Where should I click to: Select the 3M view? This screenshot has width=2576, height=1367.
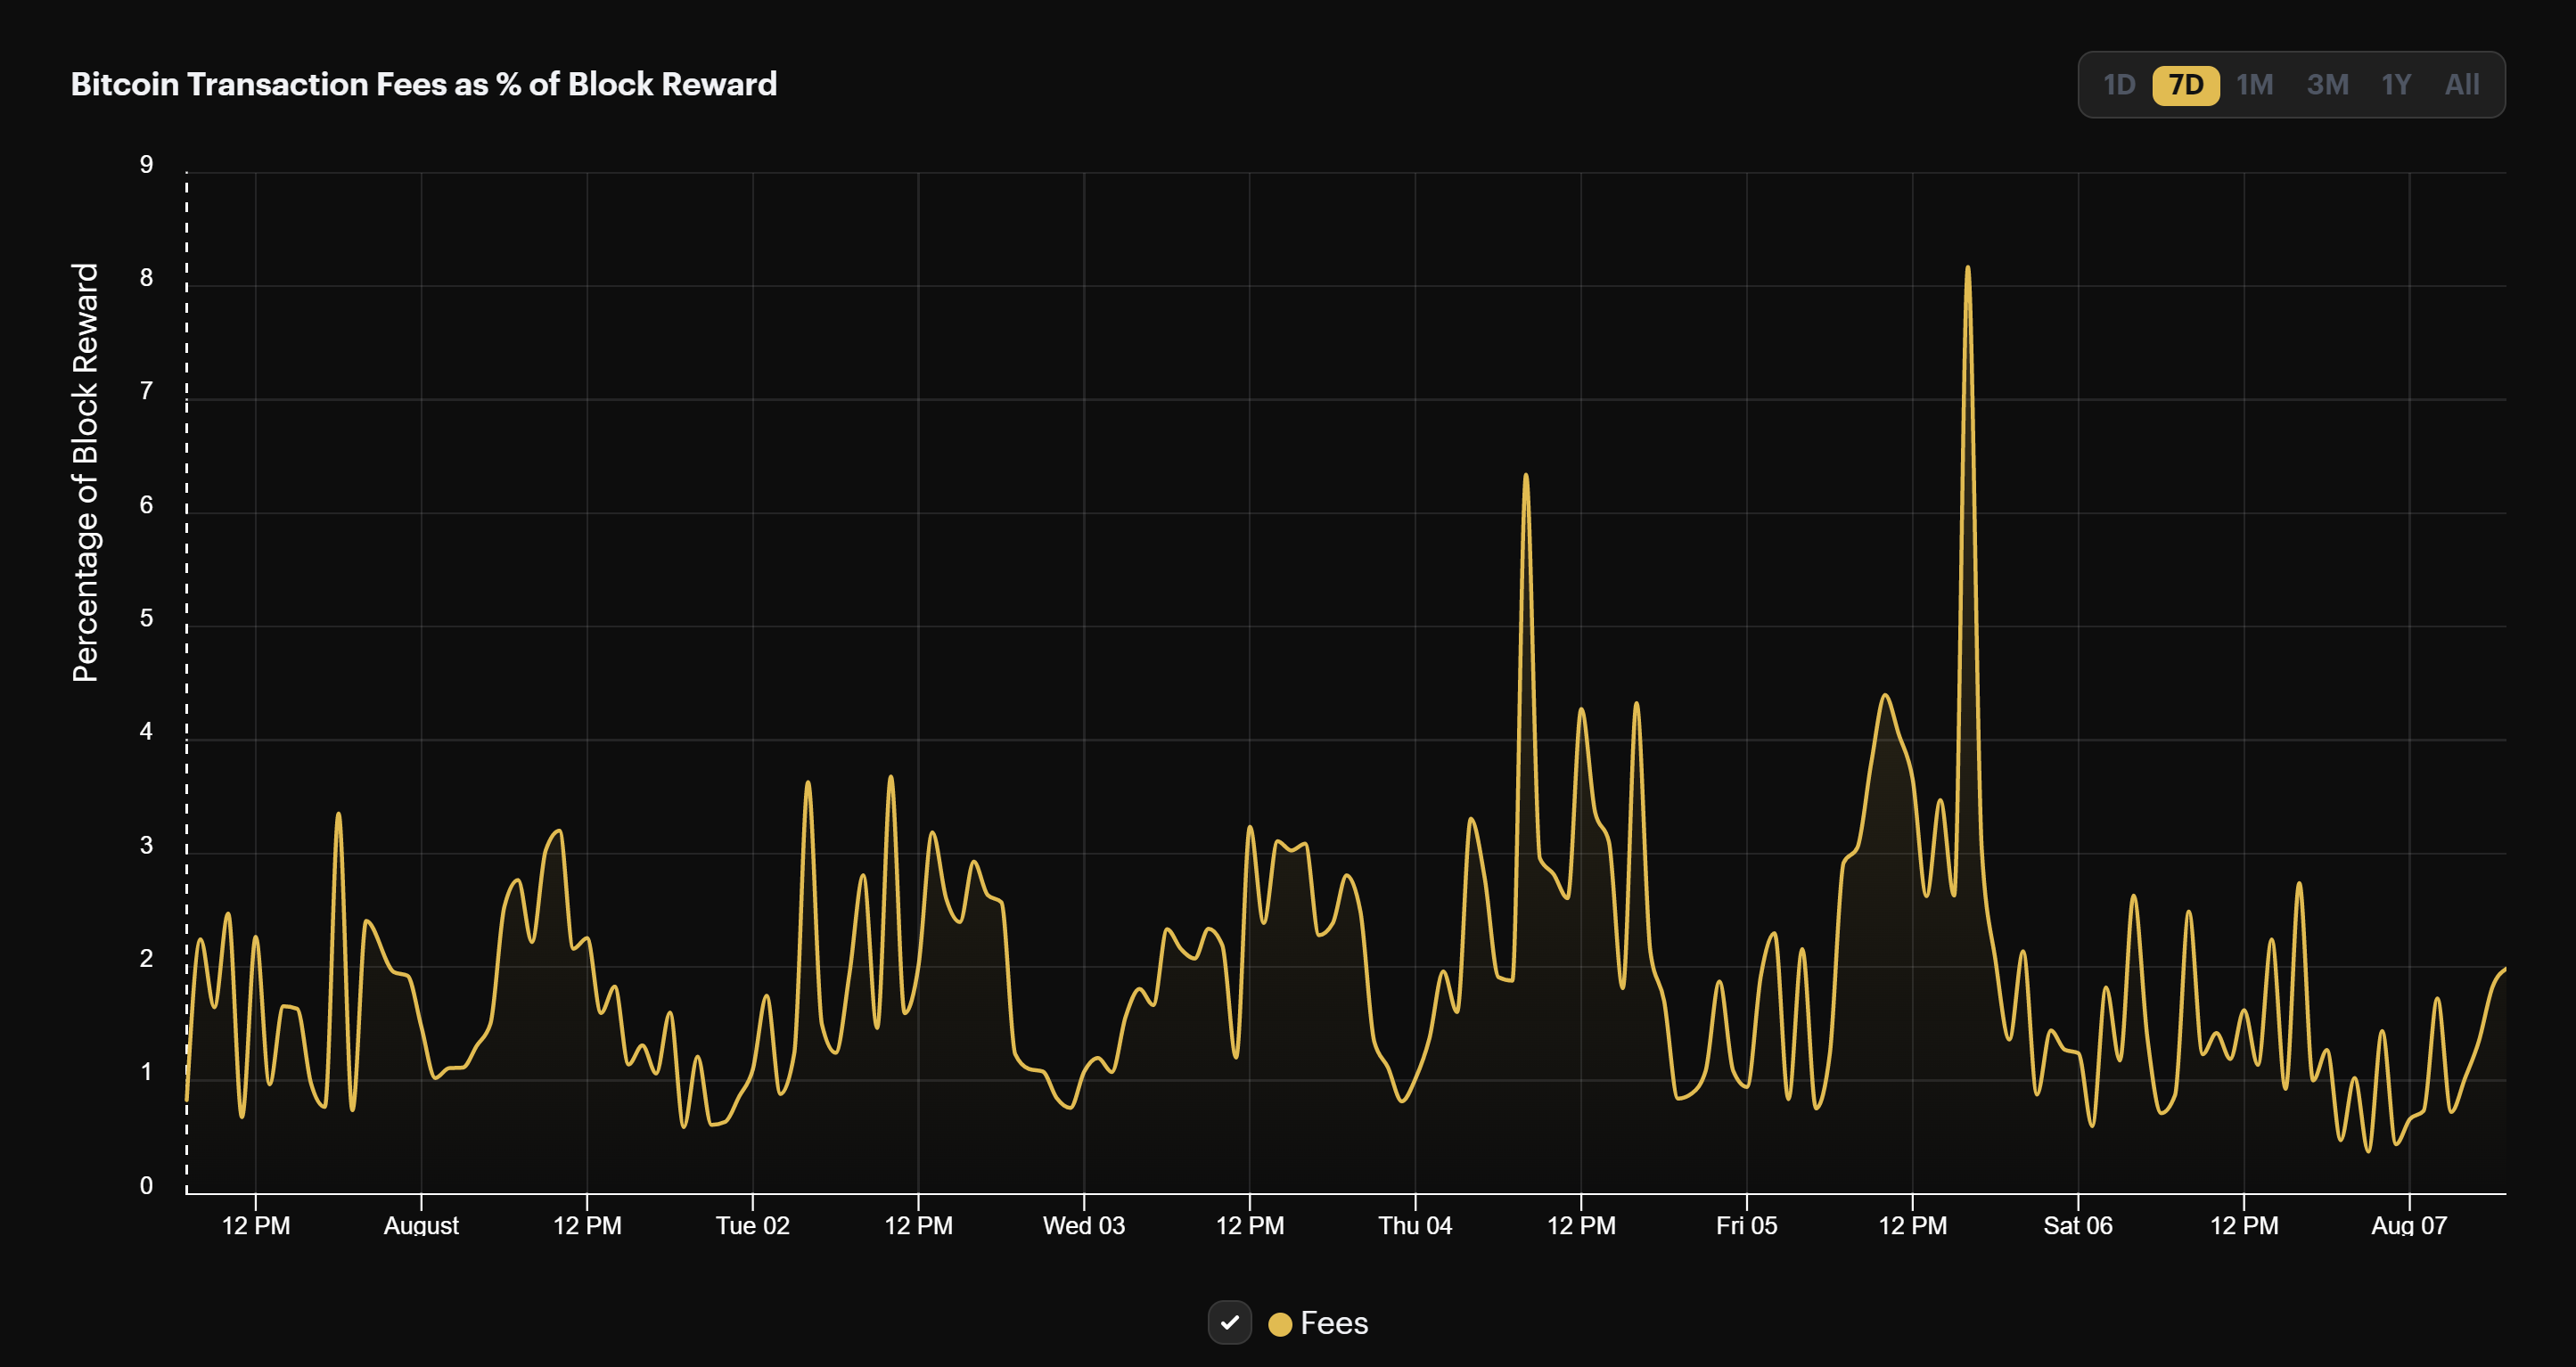2327,85
